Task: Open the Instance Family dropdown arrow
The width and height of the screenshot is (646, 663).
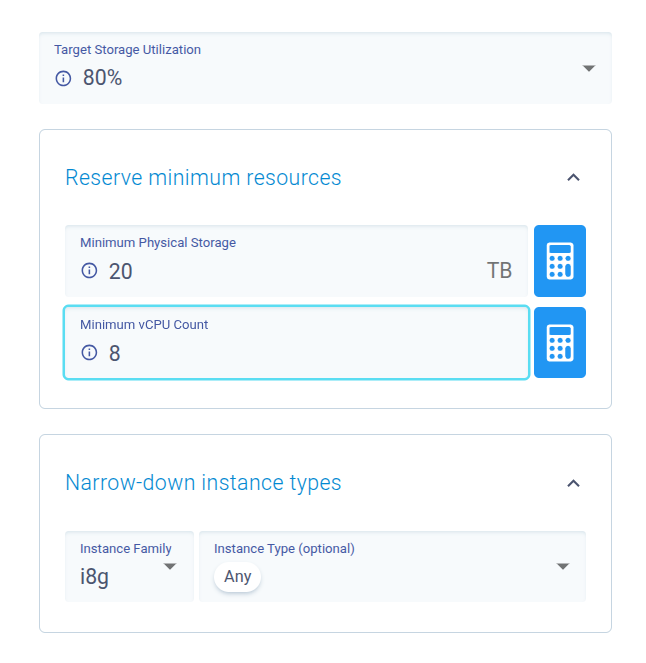Action: click(170, 566)
